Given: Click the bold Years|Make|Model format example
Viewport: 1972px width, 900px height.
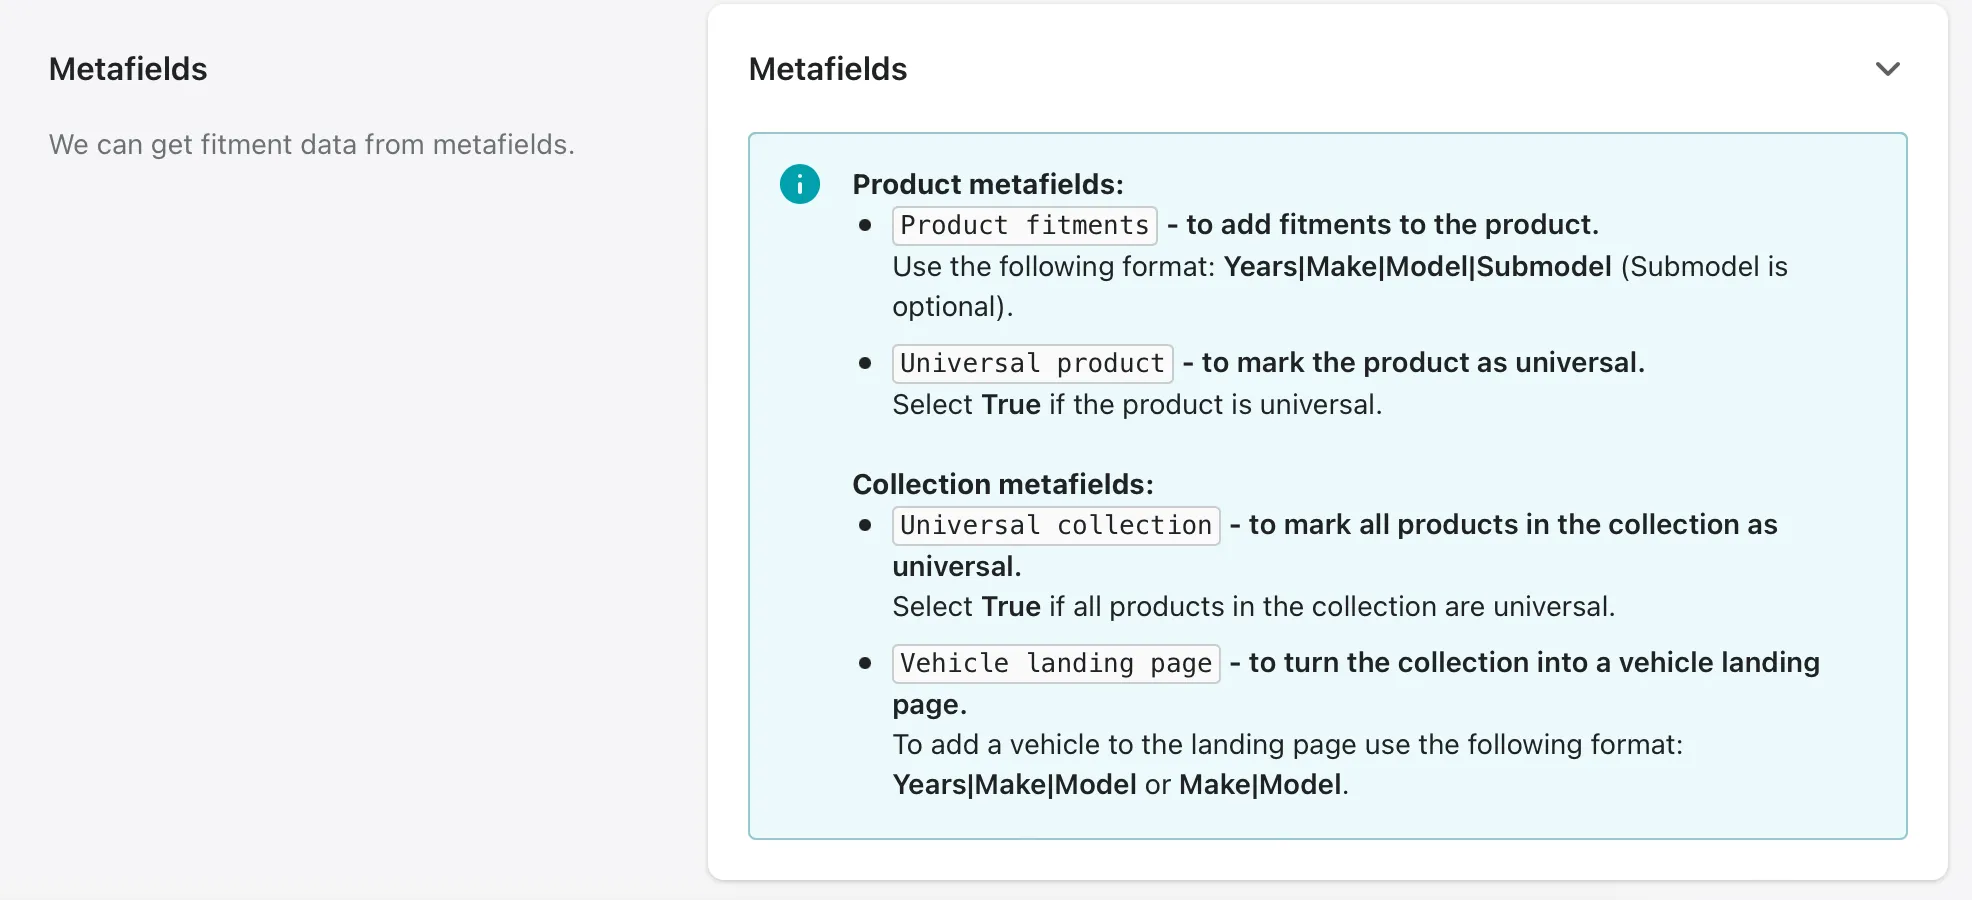Looking at the screenshot, I should [1013, 784].
